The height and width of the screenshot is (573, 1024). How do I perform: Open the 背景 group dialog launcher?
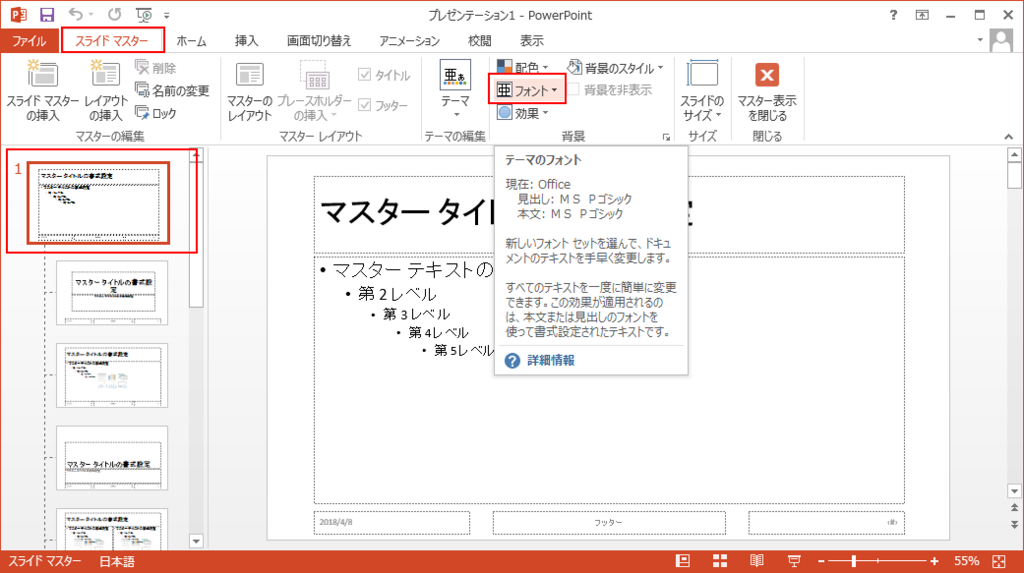(x=666, y=137)
